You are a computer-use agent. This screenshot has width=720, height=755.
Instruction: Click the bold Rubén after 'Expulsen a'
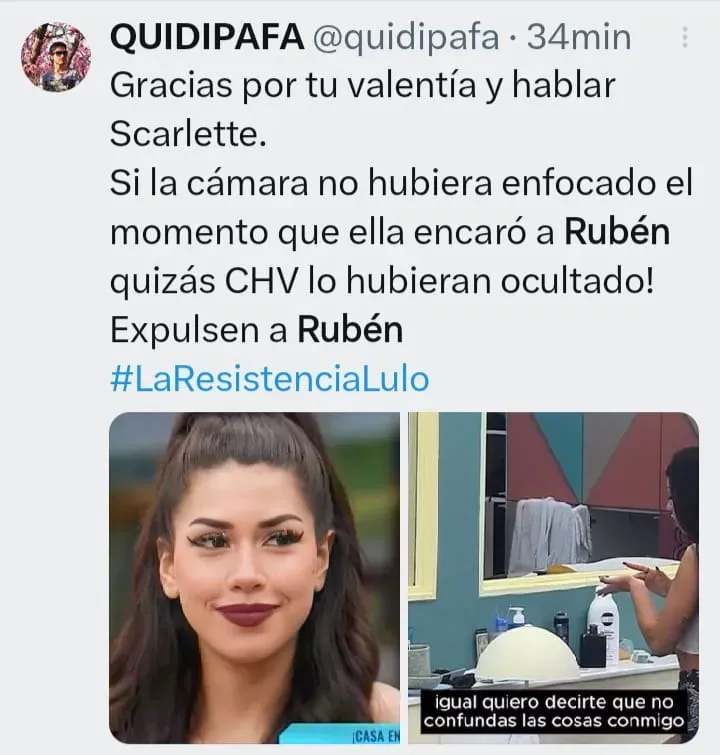point(350,330)
